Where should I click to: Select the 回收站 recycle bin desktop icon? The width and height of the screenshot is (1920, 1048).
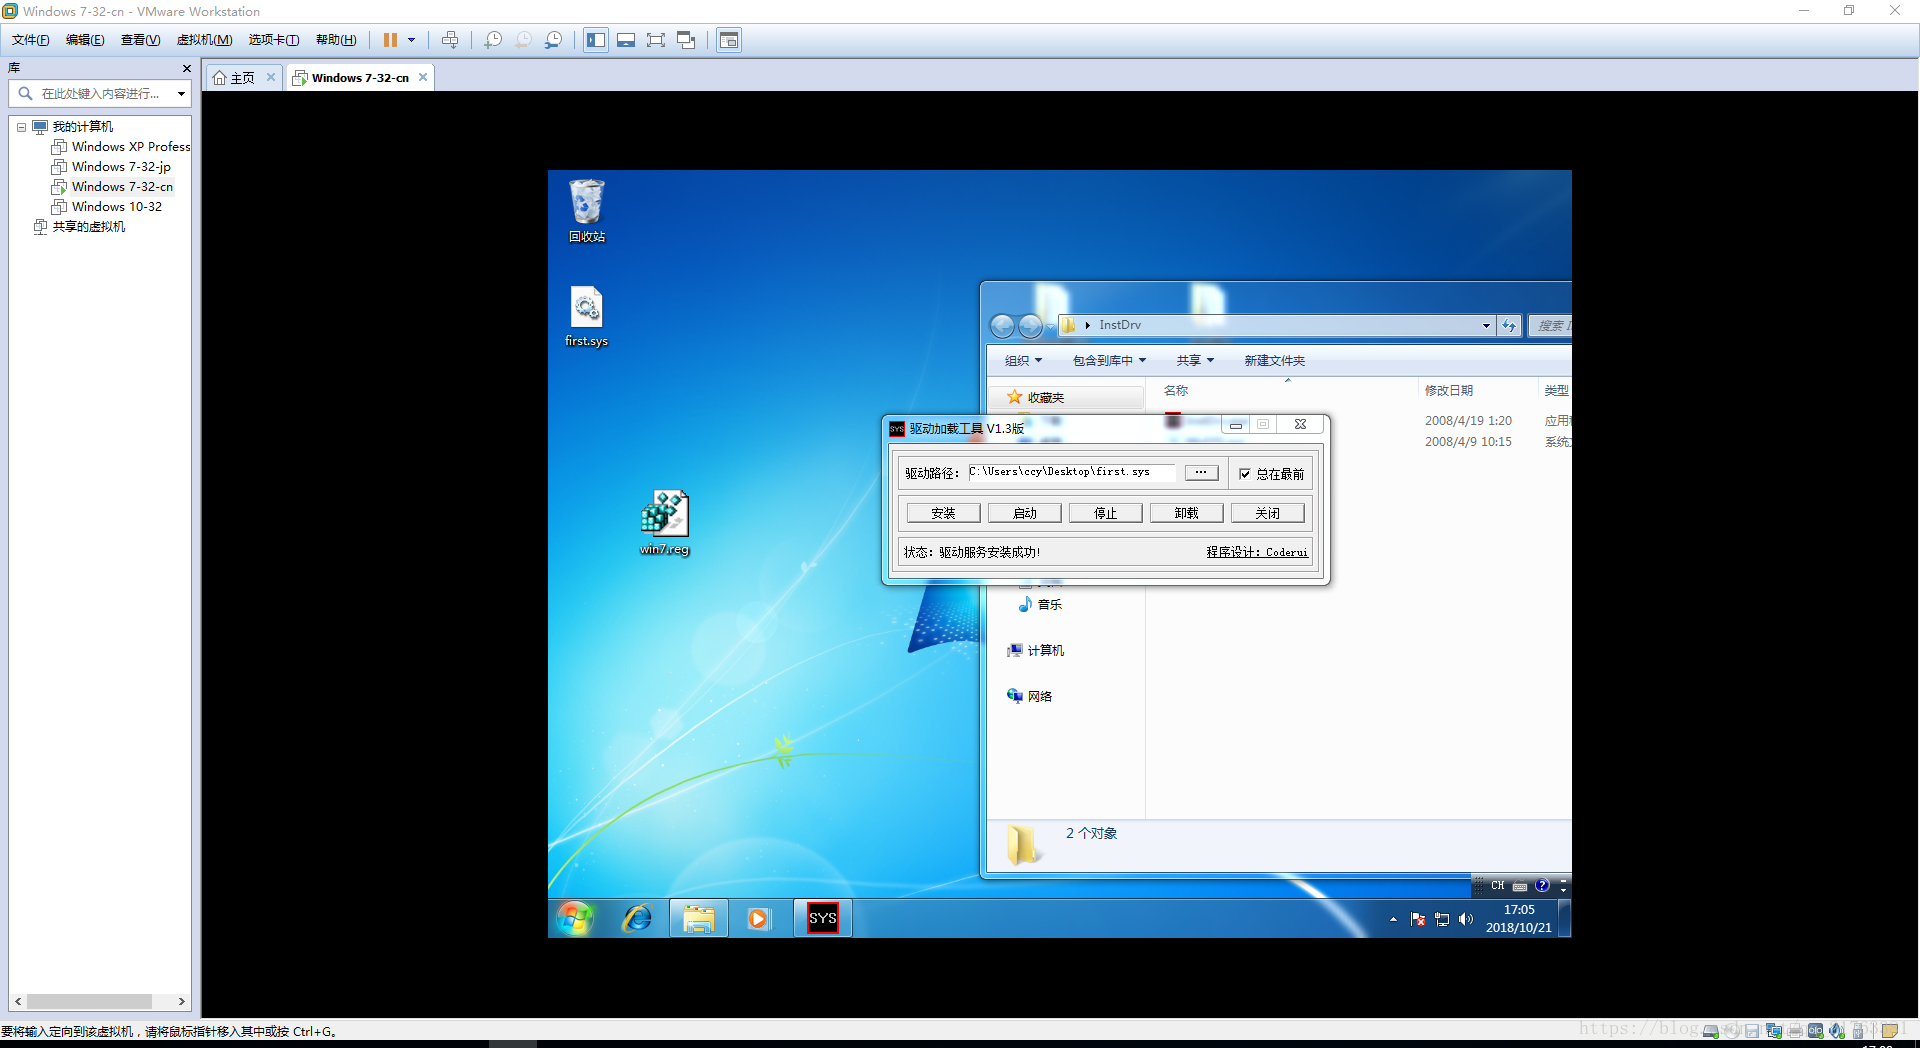tap(587, 211)
